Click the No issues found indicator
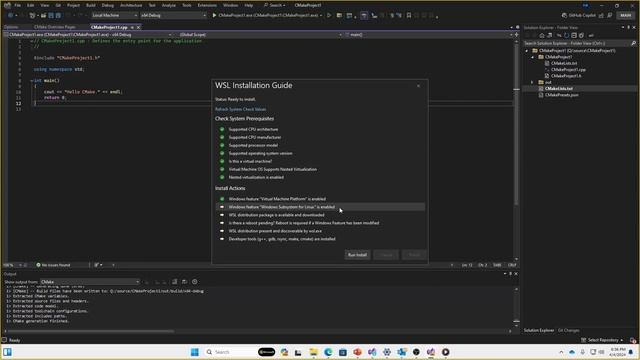This screenshot has width=640, height=360. pos(53,265)
